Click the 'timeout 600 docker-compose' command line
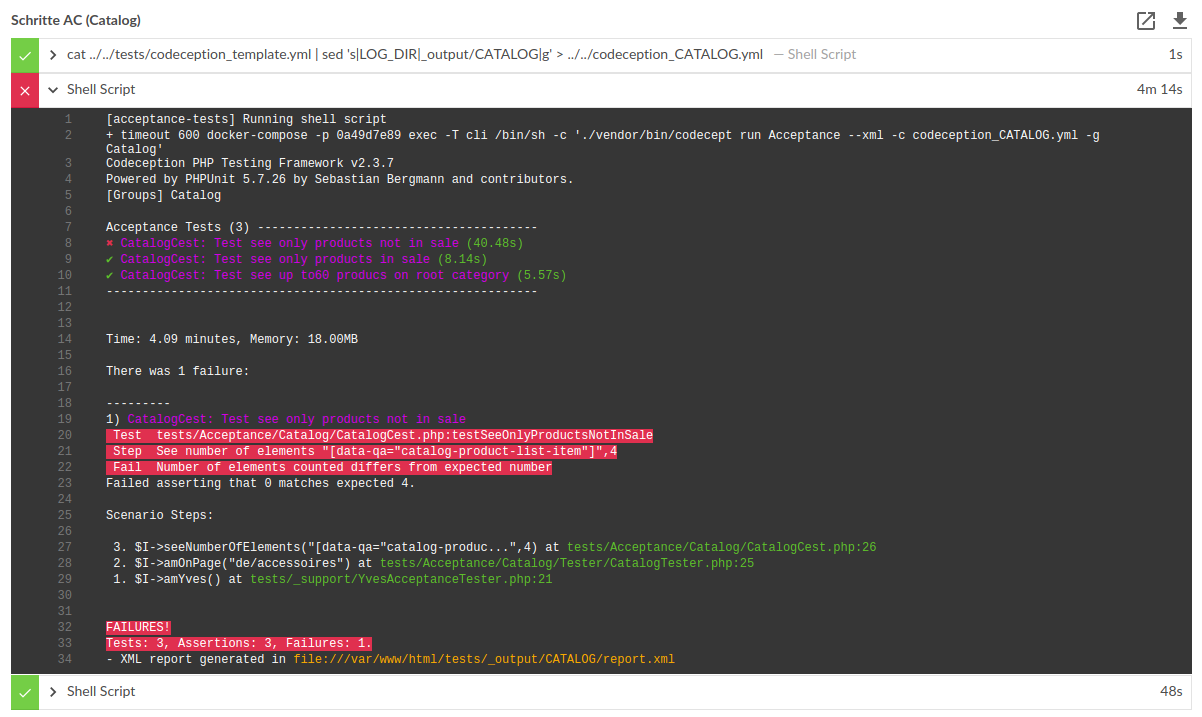This screenshot has height=717, width=1202. [603, 141]
